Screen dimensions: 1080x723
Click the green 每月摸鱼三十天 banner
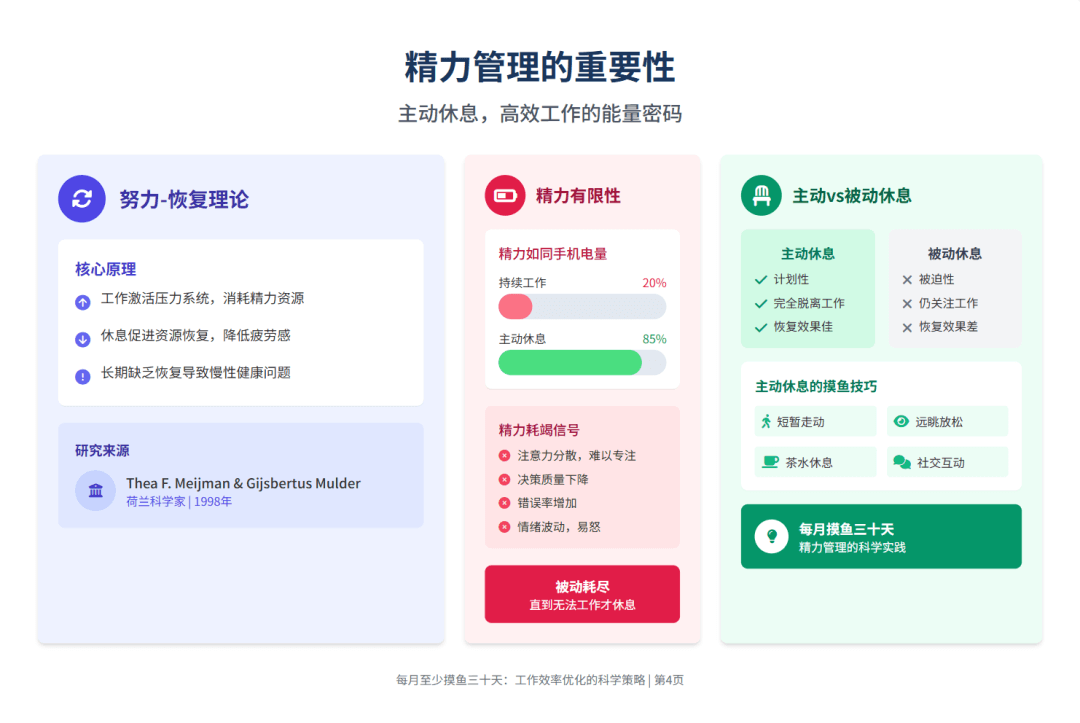pyautogui.click(x=881, y=536)
